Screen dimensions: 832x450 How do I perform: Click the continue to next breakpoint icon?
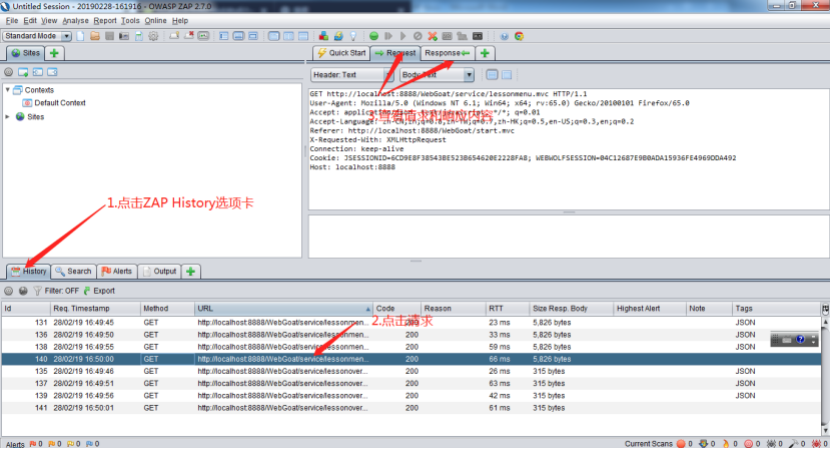[x=403, y=36]
